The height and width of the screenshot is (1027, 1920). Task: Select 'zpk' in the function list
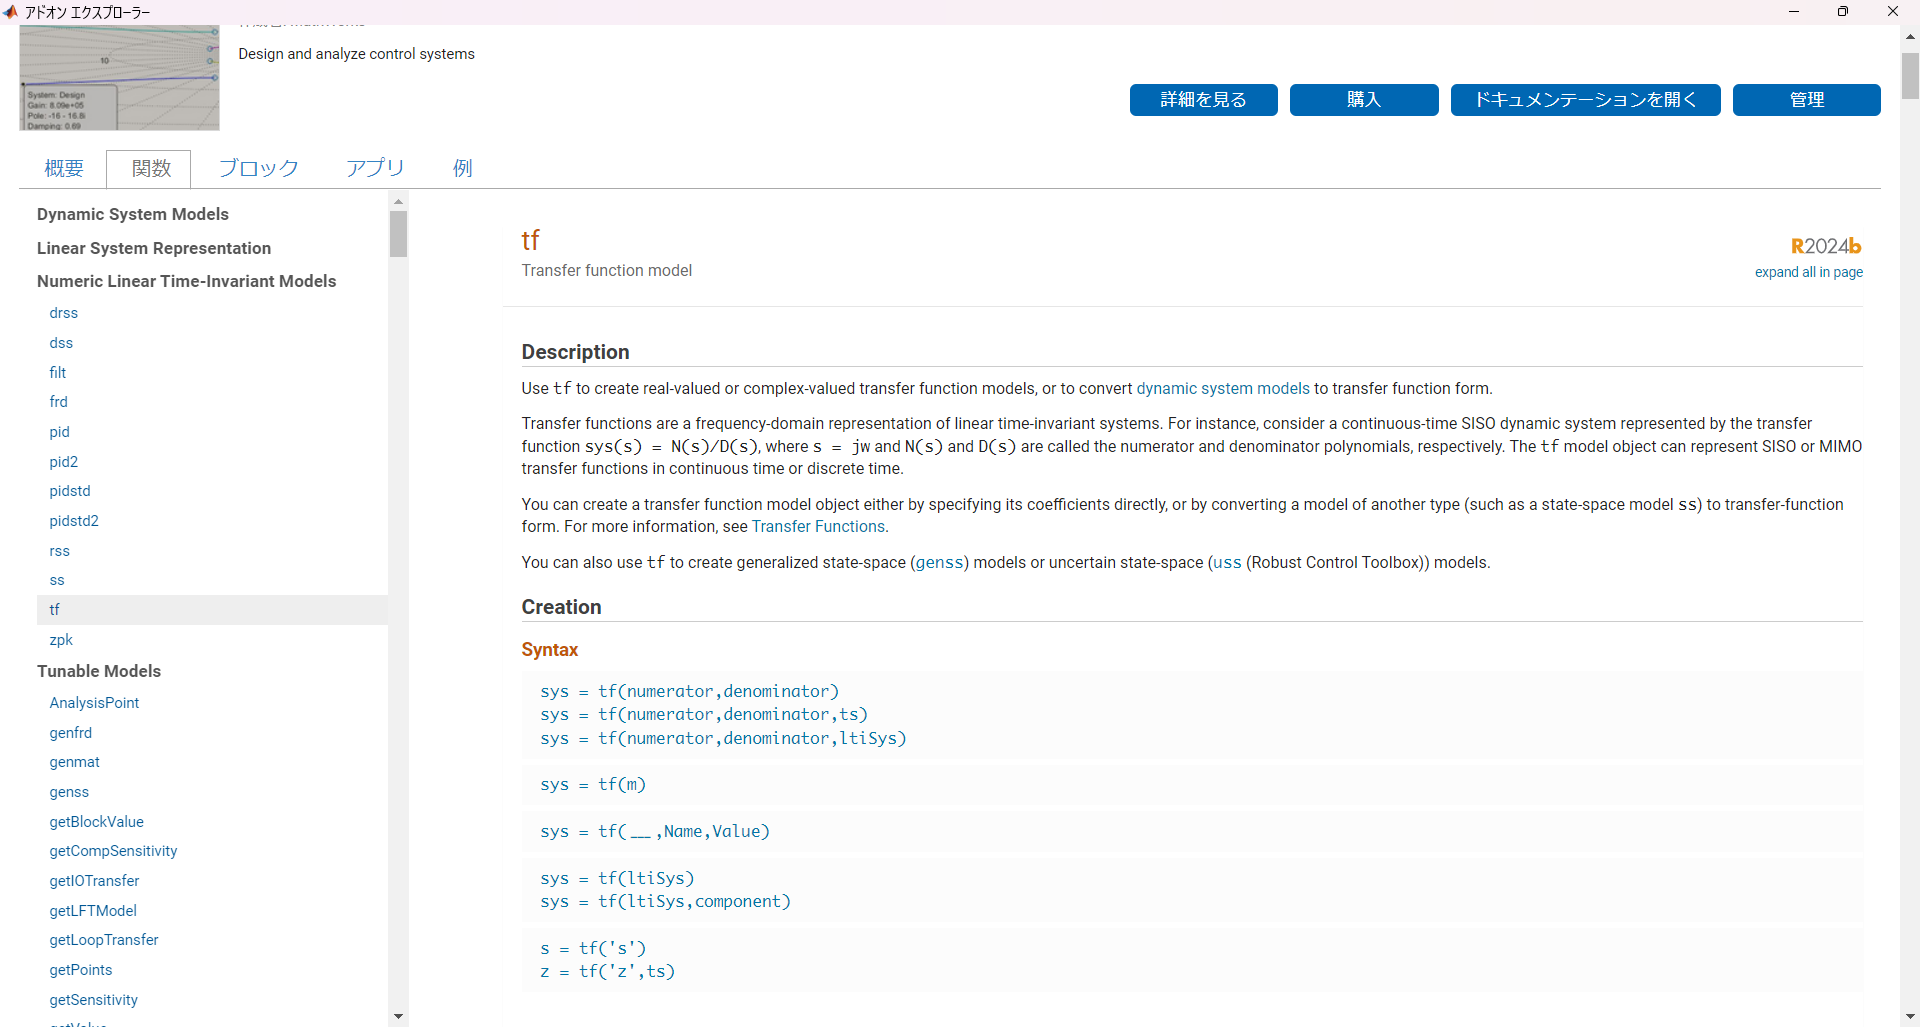pyautogui.click(x=60, y=639)
